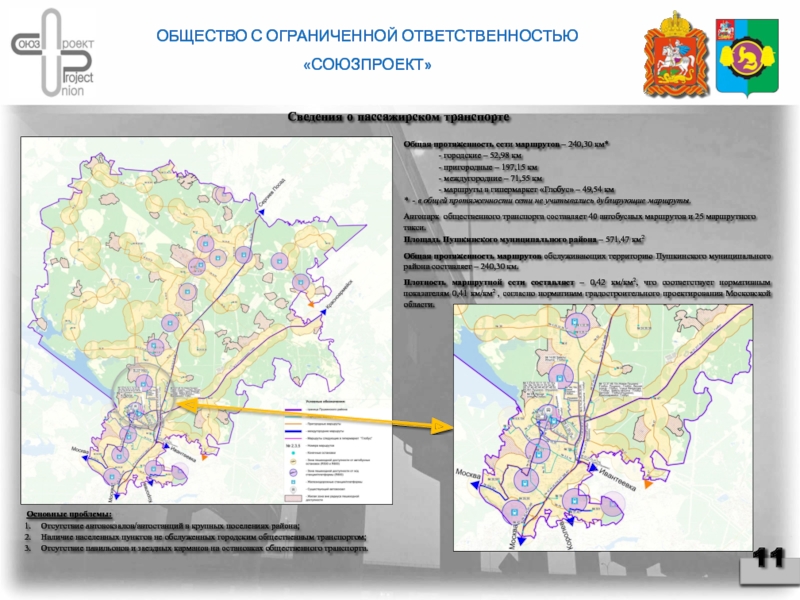Screen dimensions: 800x600
Task: Click the "Ивантеевка" label on the enlarged inset map
Action: [617, 480]
